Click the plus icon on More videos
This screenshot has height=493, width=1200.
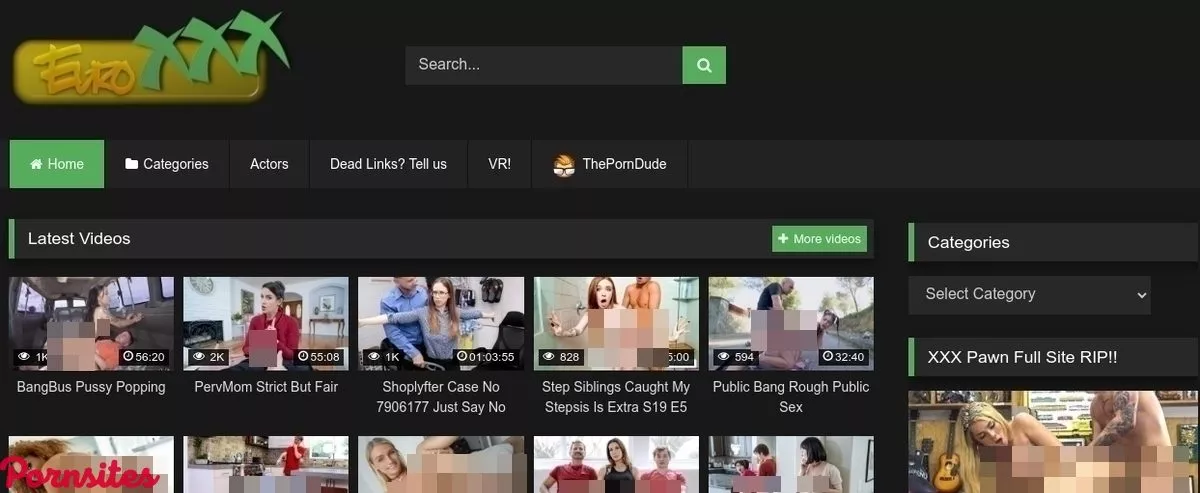[x=783, y=239]
